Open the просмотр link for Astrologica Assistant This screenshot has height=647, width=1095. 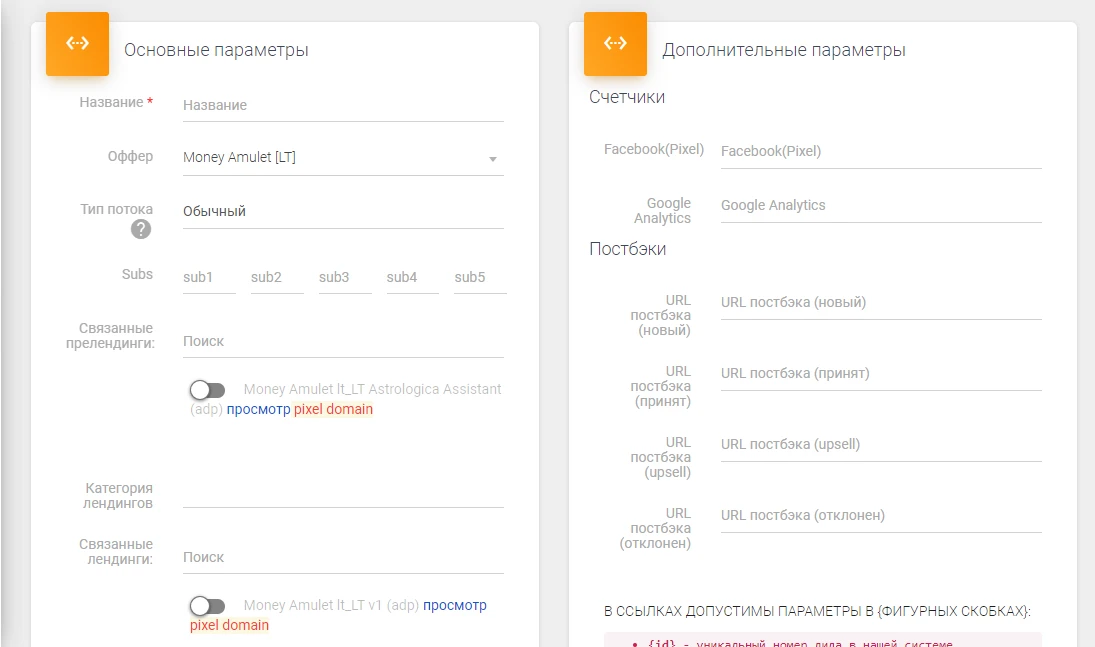258,409
